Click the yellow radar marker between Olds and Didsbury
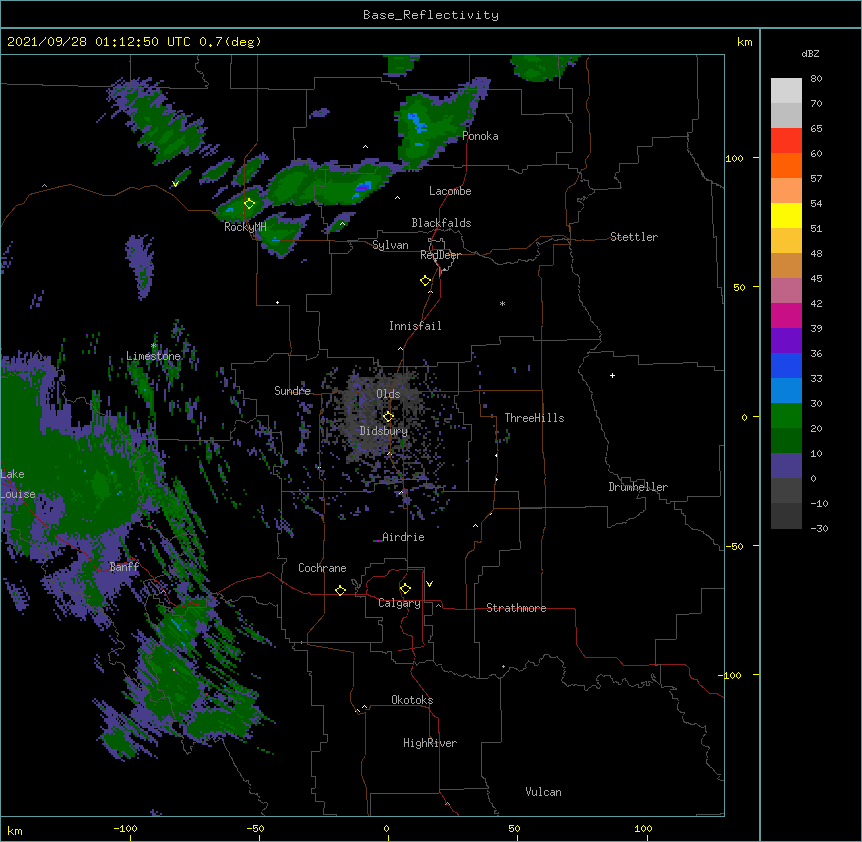The height and width of the screenshot is (842, 862). click(388, 416)
